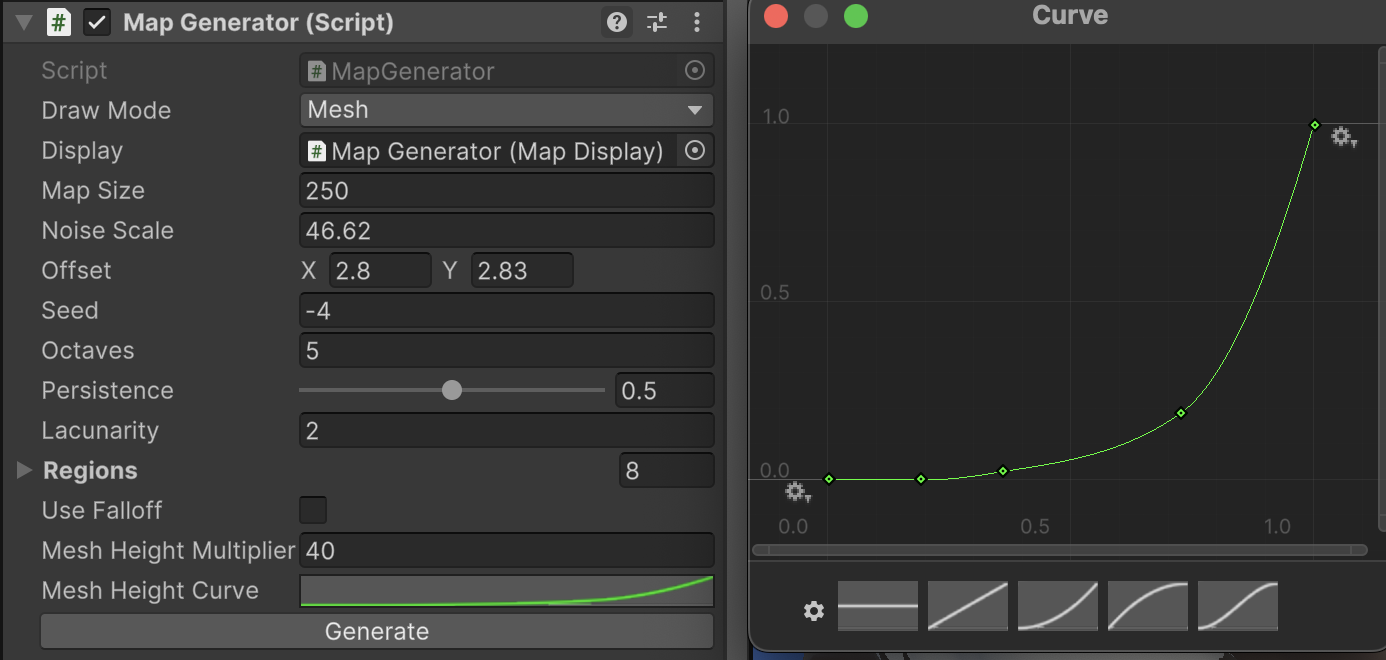Open the Draw Mode dropdown
The image size is (1386, 660).
point(506,110)
